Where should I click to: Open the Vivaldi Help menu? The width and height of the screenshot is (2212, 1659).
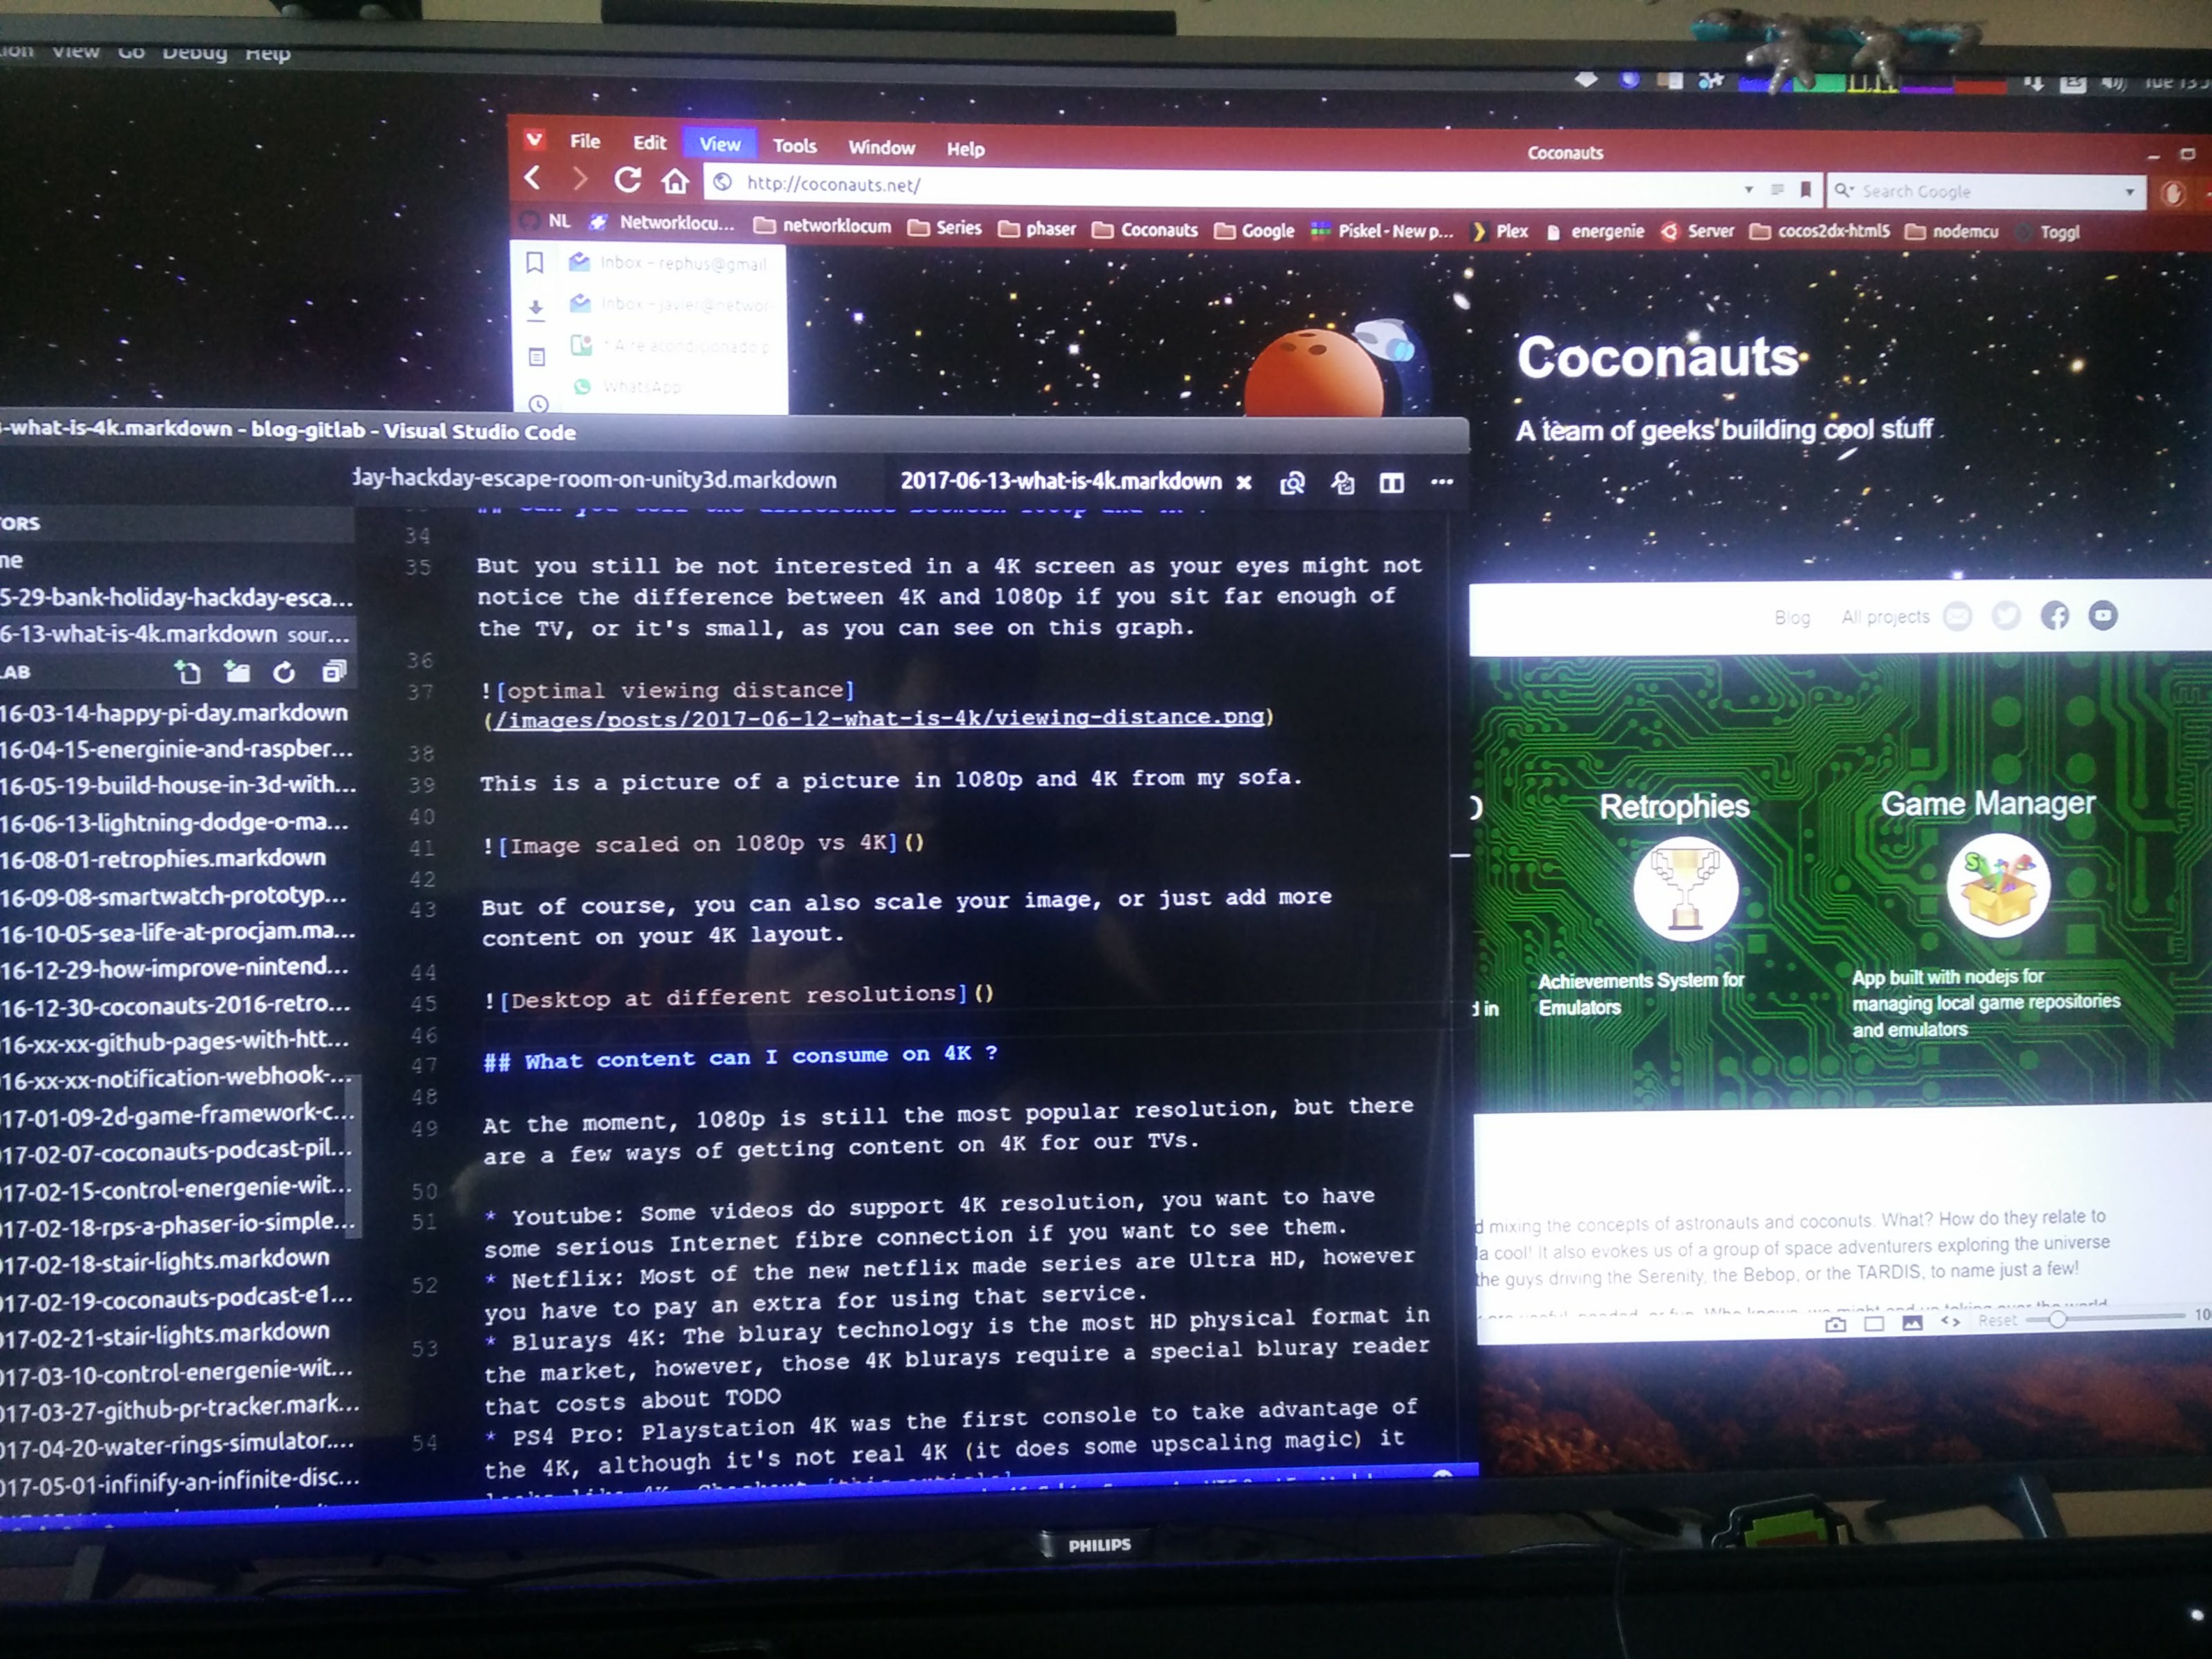(965, 149)
